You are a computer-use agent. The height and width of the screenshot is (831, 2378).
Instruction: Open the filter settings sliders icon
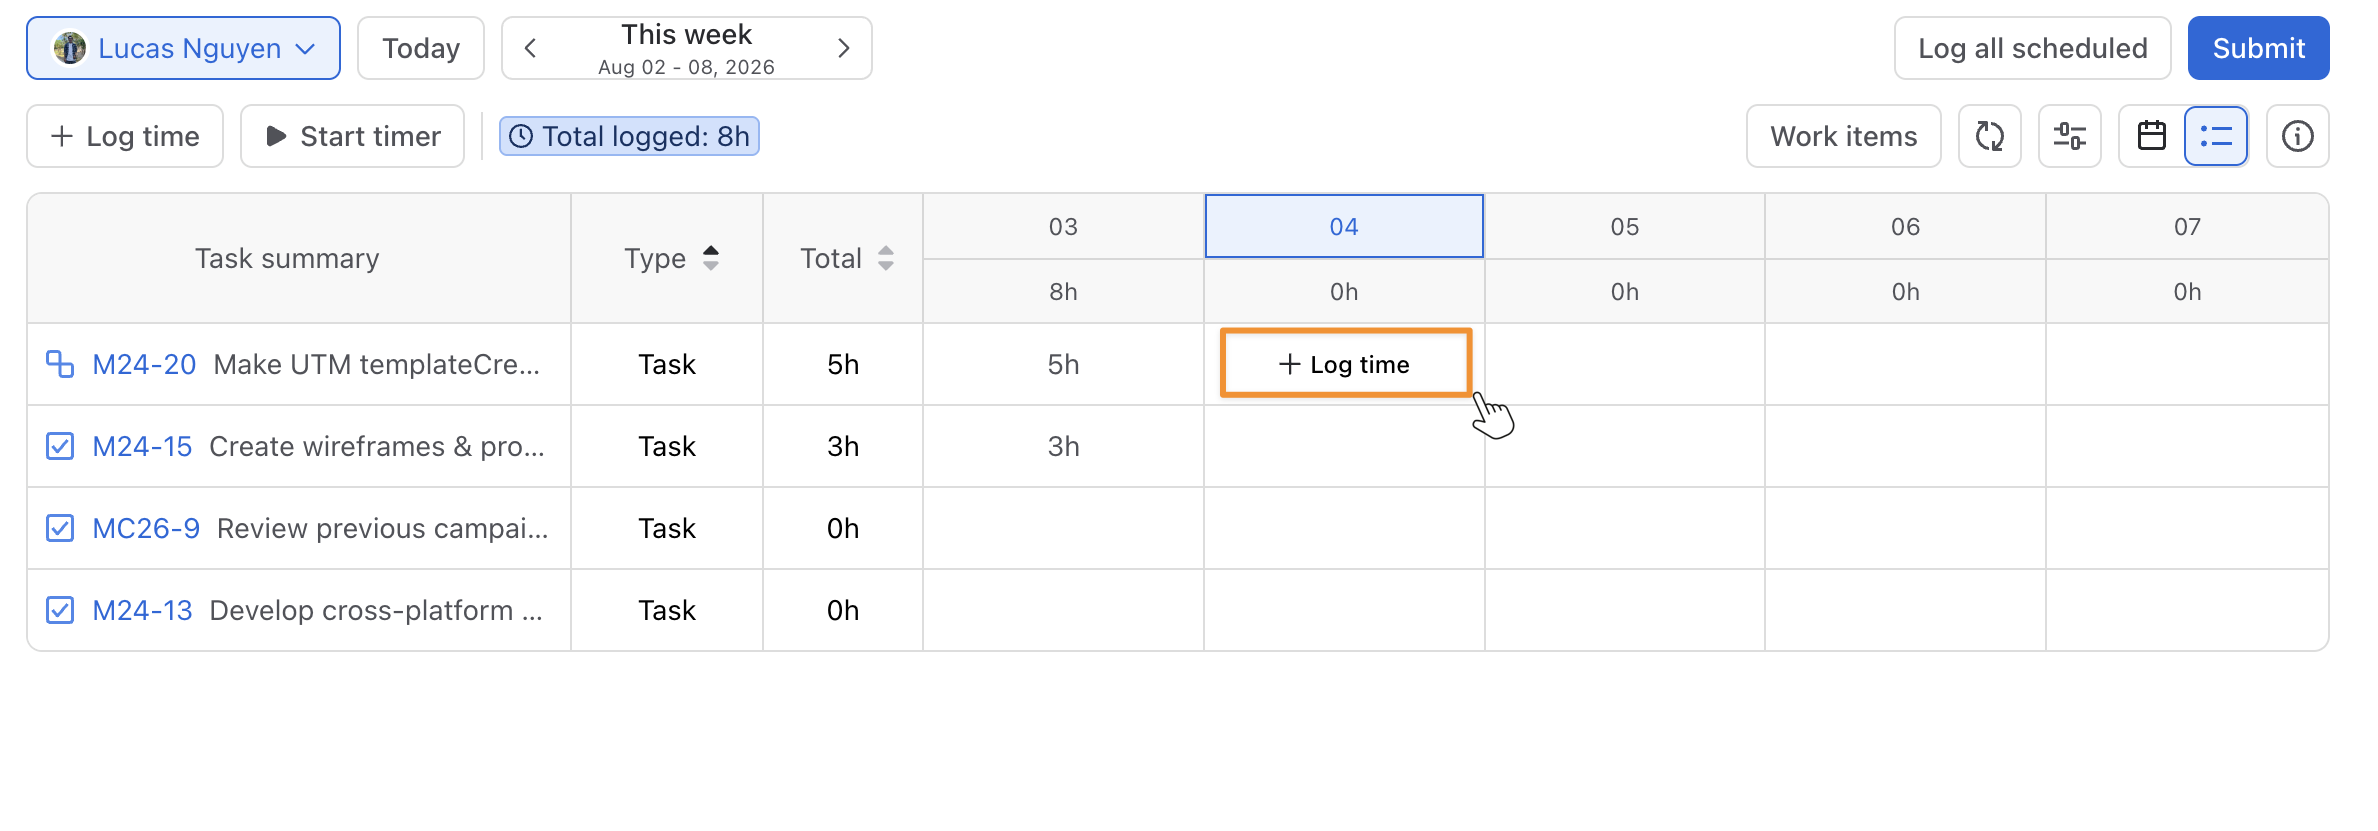point(2069,136)
